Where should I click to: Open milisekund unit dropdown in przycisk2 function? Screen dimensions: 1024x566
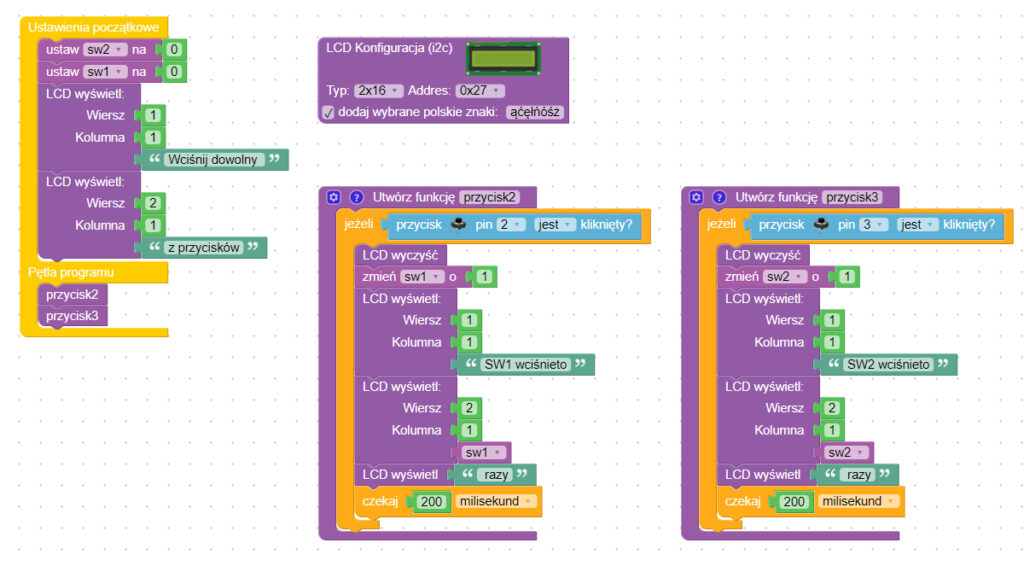[495, 501]
